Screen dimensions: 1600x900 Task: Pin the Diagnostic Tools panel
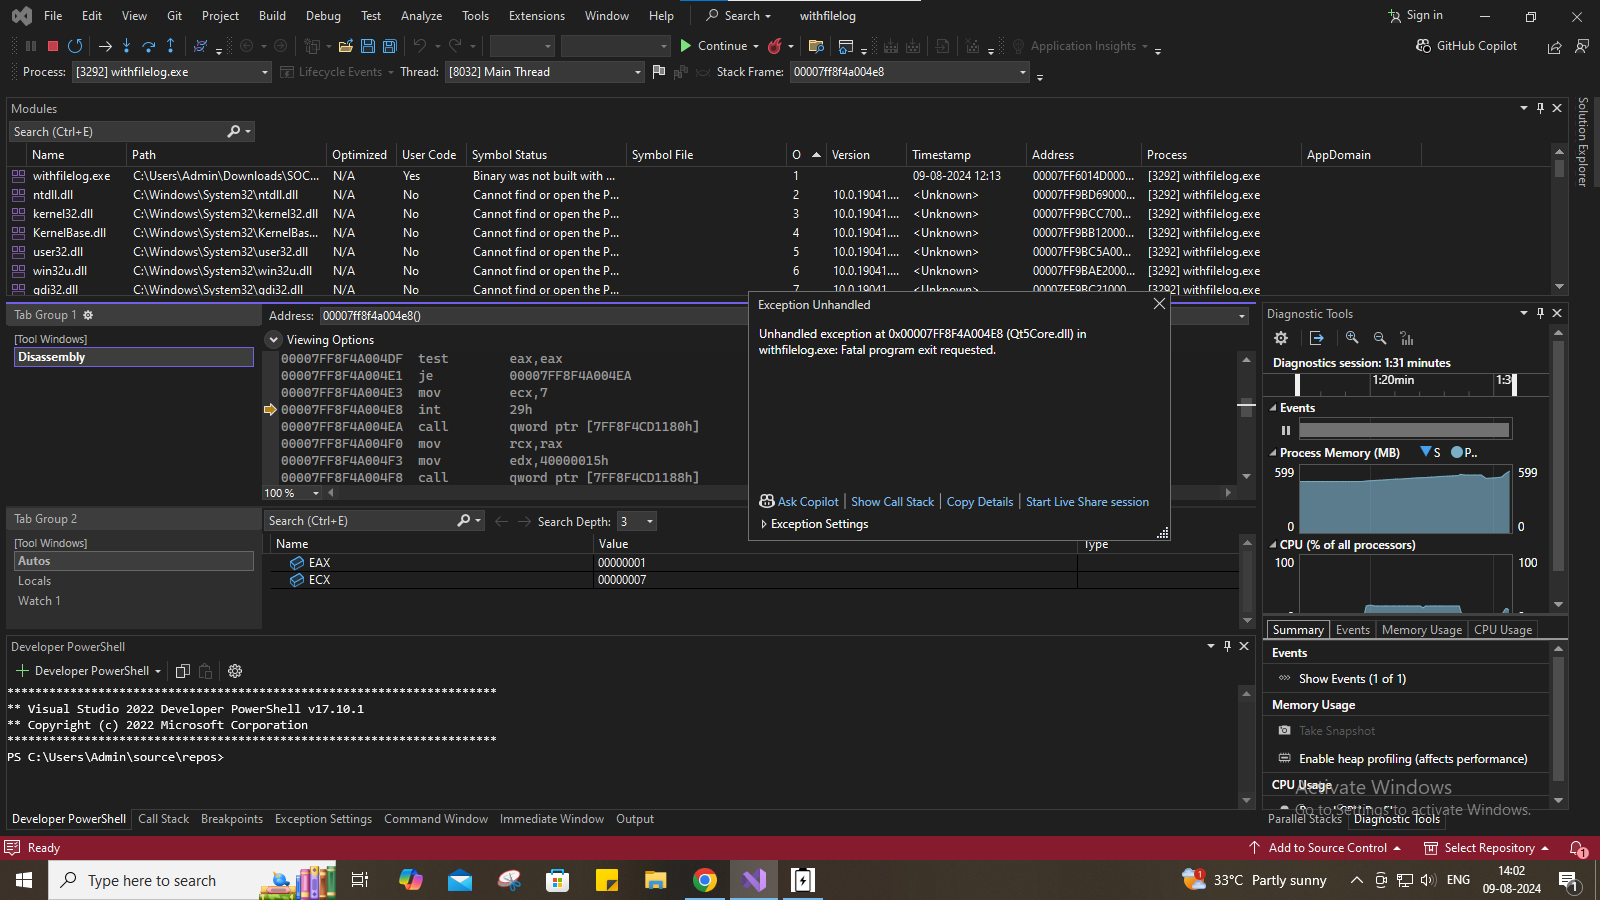point(1540,313)
